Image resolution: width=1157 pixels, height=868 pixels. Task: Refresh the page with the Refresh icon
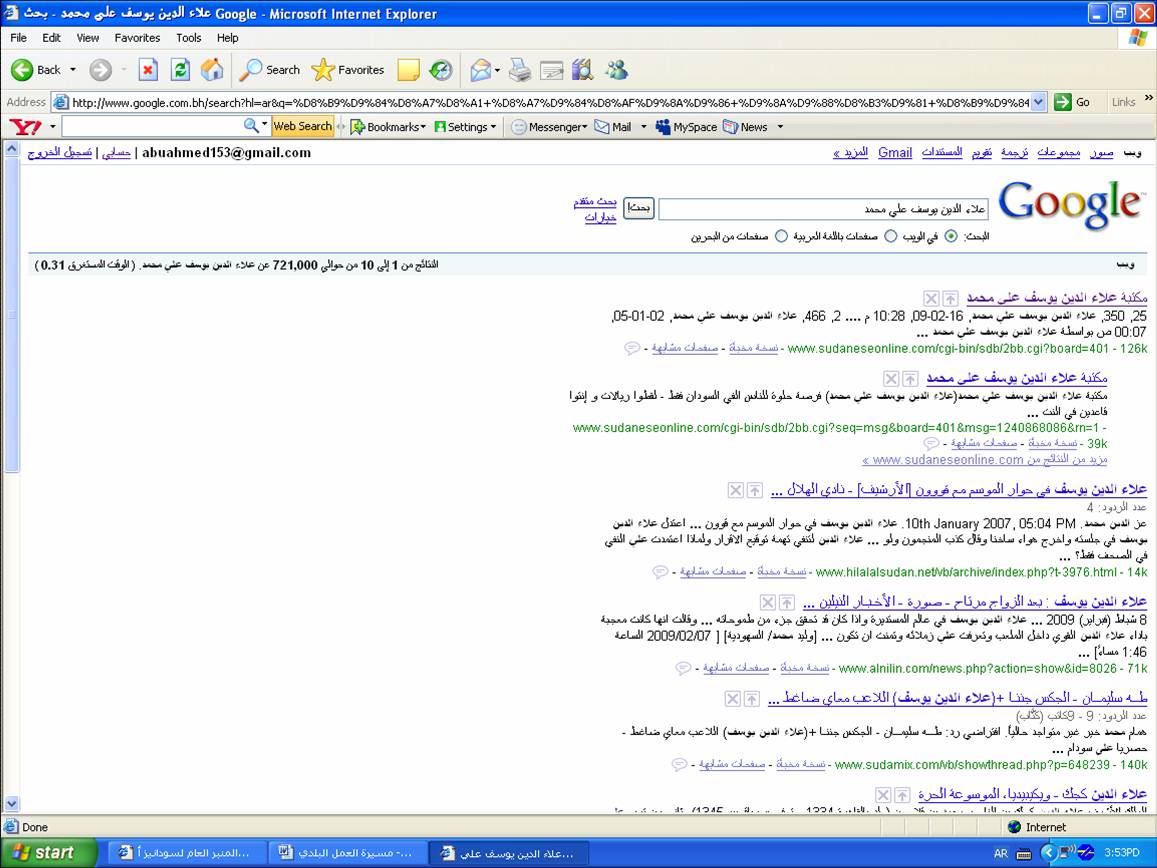(x=180, y=70)
